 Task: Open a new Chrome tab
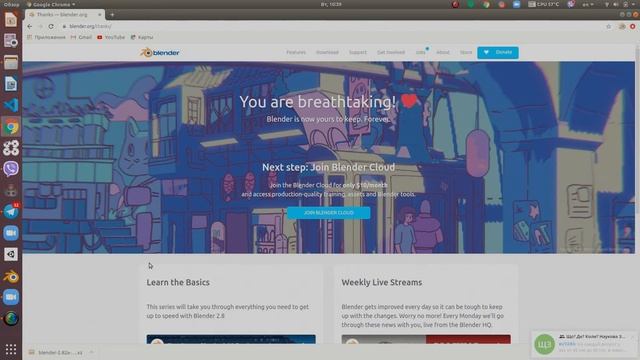[x=112, y=15]
